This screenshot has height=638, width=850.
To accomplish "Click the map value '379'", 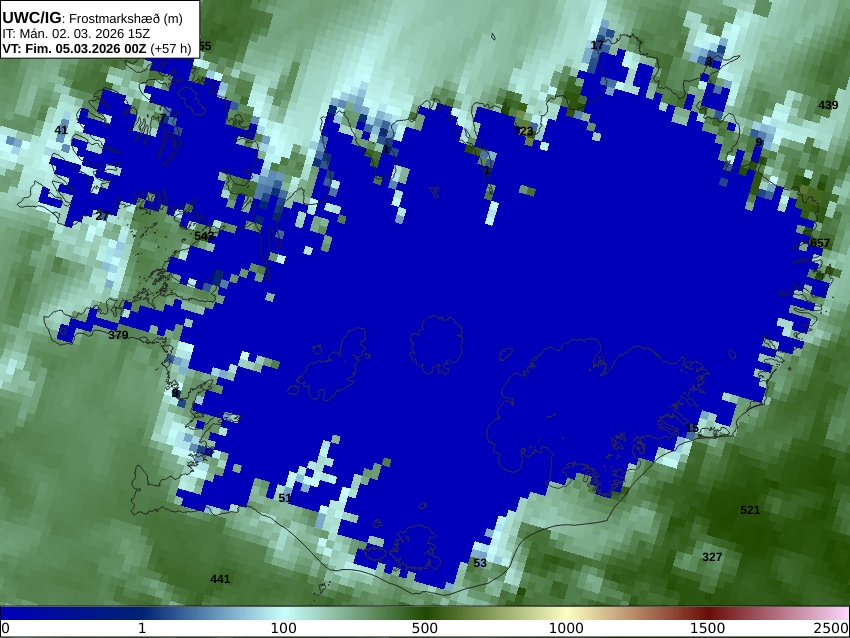I will click(x=118, y=335).
